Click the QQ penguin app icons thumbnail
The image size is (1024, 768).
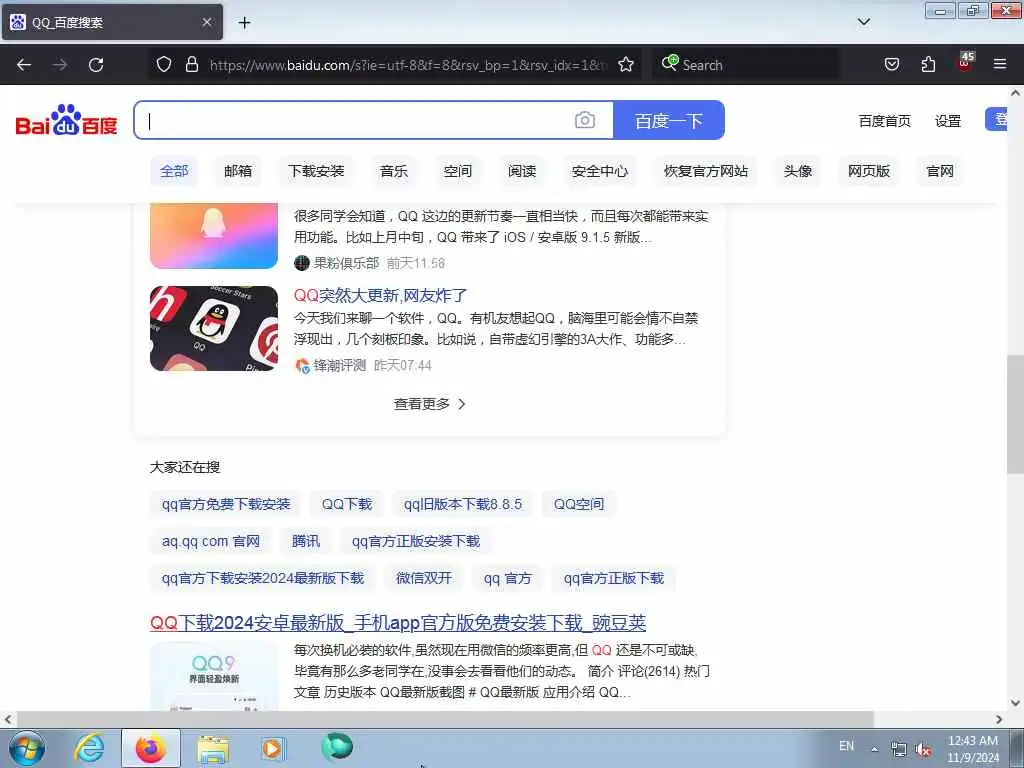point(214,328)
